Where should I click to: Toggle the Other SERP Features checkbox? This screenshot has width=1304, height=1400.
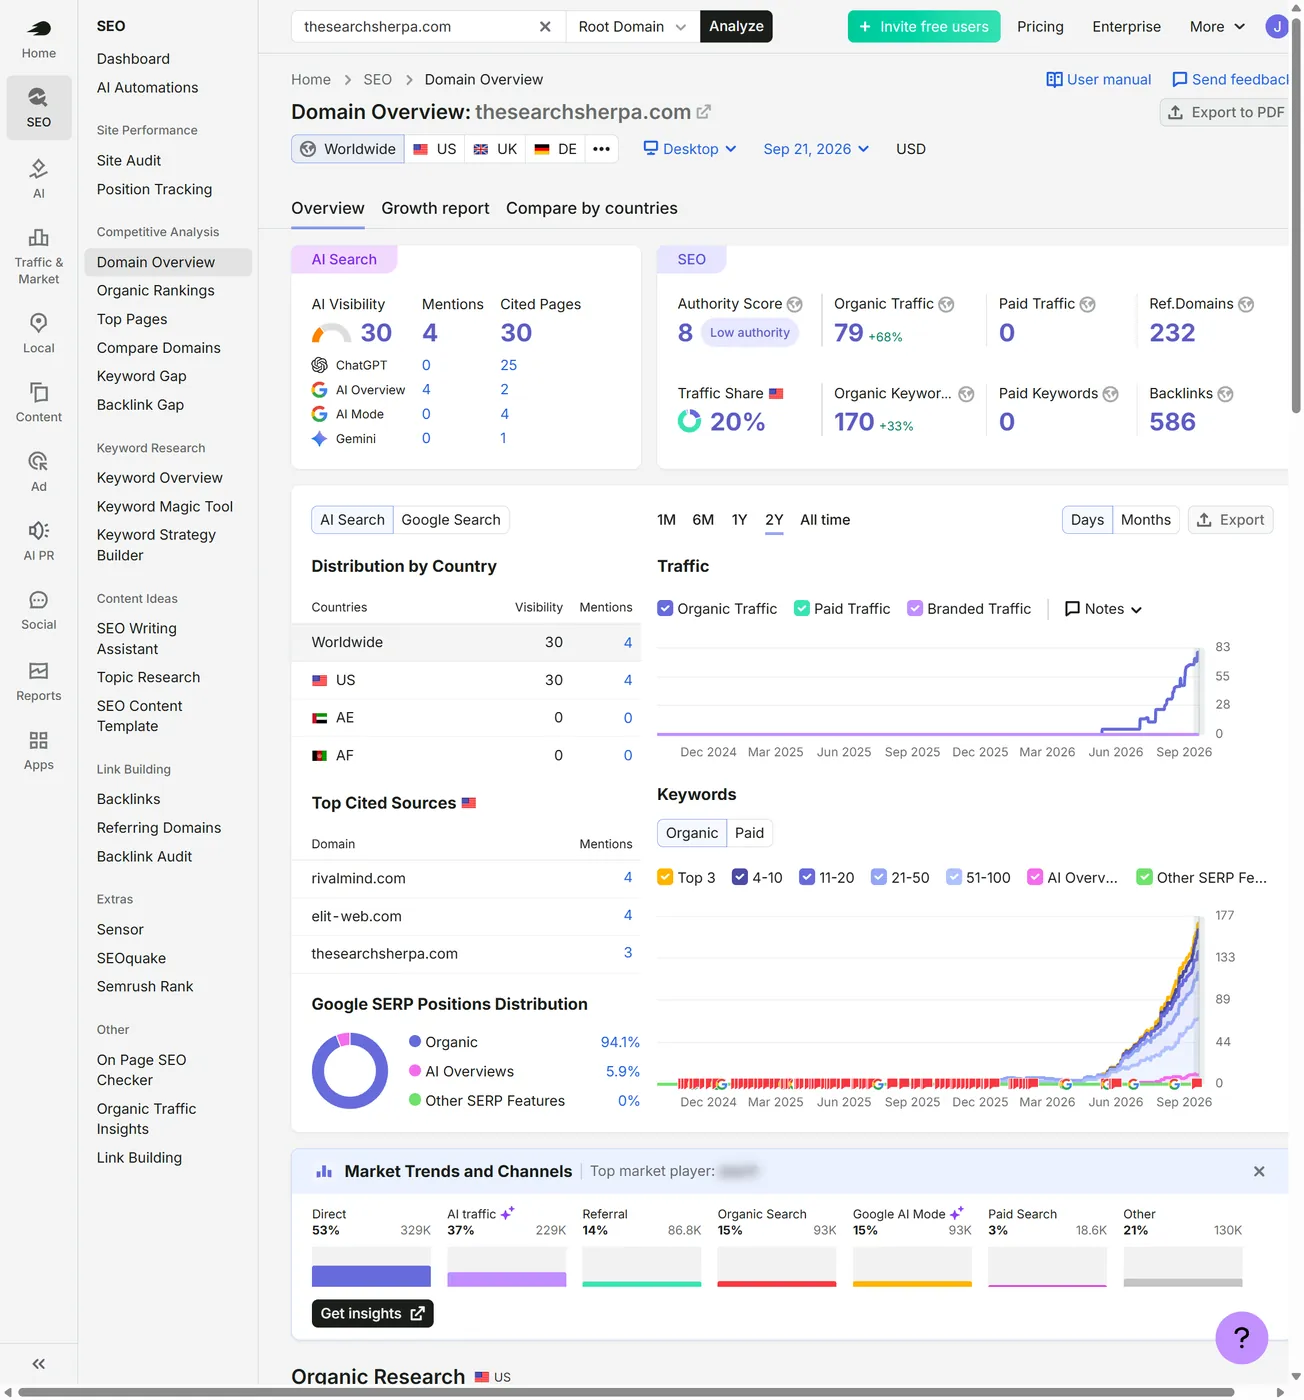coord(1145,877)
